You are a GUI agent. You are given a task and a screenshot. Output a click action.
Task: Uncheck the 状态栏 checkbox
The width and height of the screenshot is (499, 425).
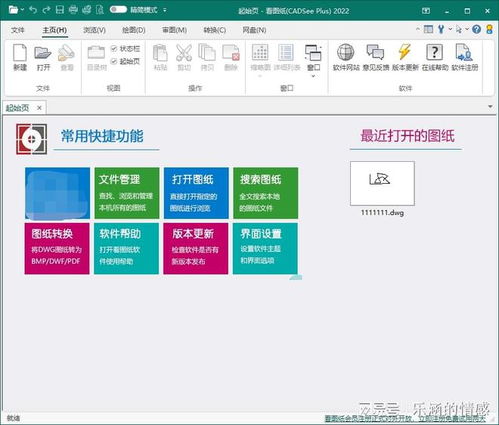pyautogui.click(x=114, y=49)
